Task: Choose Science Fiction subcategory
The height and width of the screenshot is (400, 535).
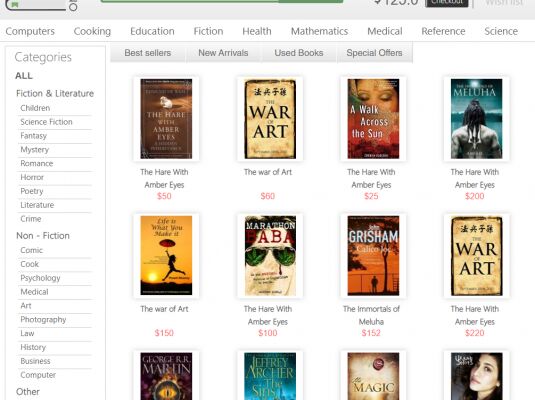Action: tap(46, 122)
